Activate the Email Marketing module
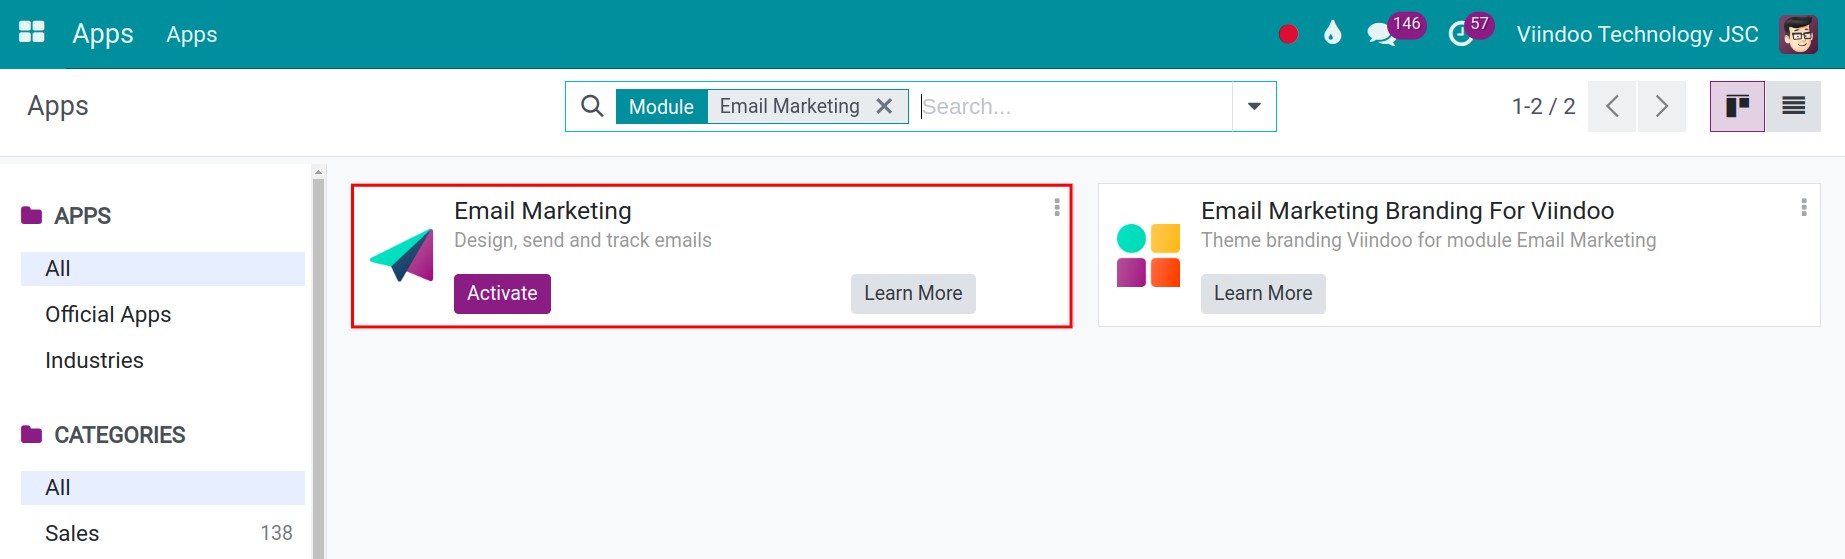 click(502, 293)
